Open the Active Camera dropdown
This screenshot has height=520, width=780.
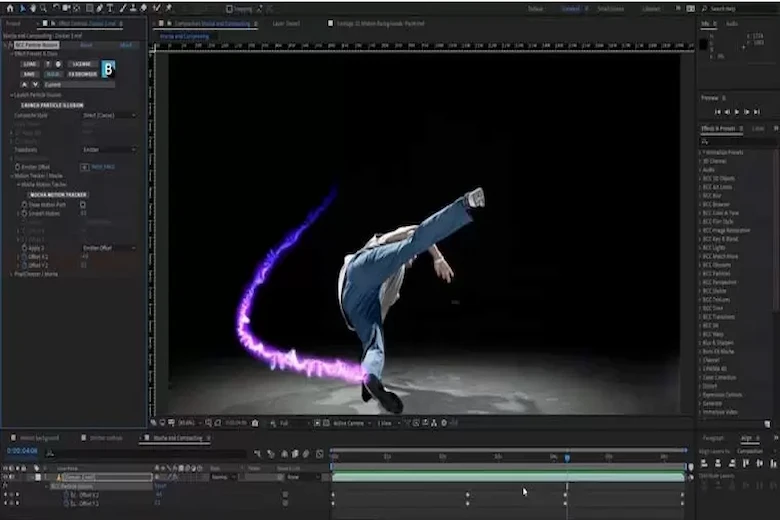(352, 423)
